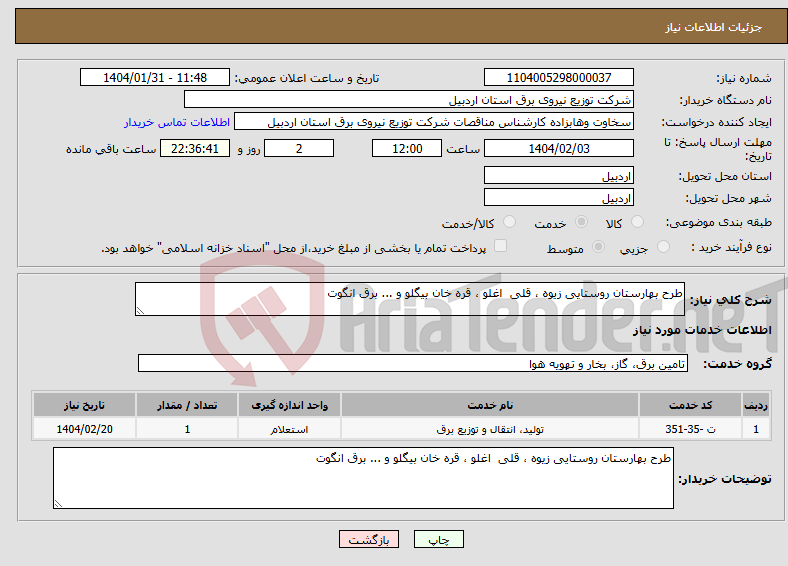Click the واحد اندازه گیری column header
Image resolution: width=788 pixels, height=566 pixels.
289,405
